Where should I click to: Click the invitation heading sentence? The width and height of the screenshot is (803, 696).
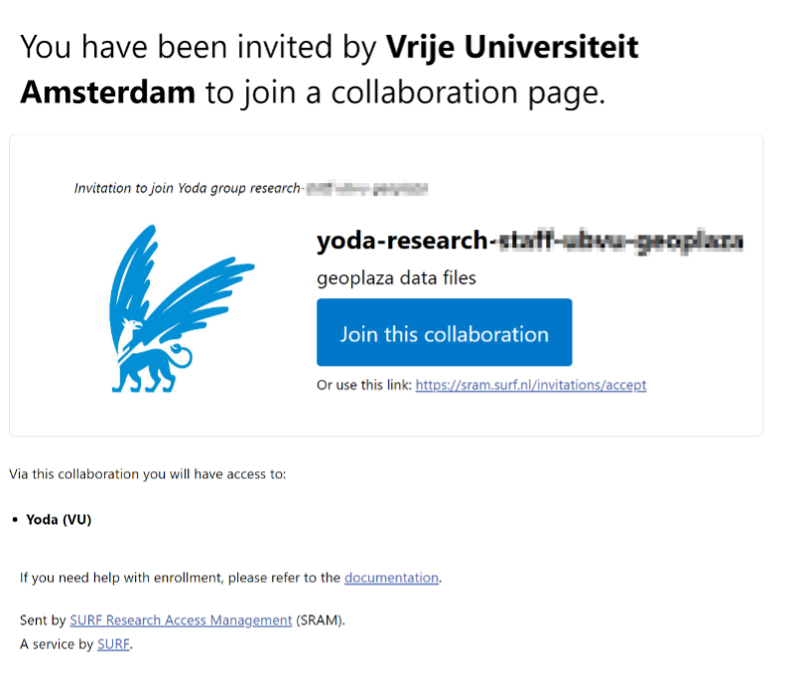(x=330, y=70)
